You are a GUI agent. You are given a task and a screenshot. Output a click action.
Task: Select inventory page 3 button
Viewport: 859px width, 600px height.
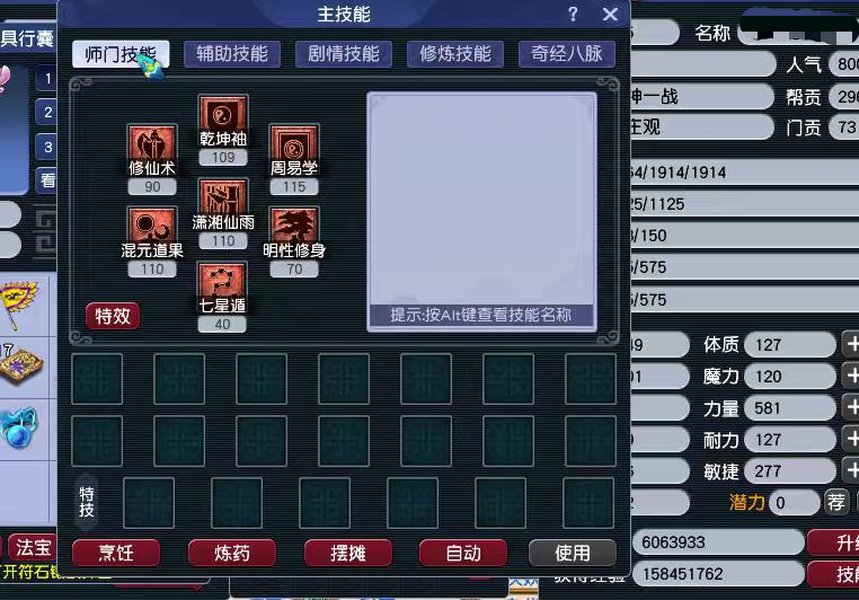click(47, 147)
